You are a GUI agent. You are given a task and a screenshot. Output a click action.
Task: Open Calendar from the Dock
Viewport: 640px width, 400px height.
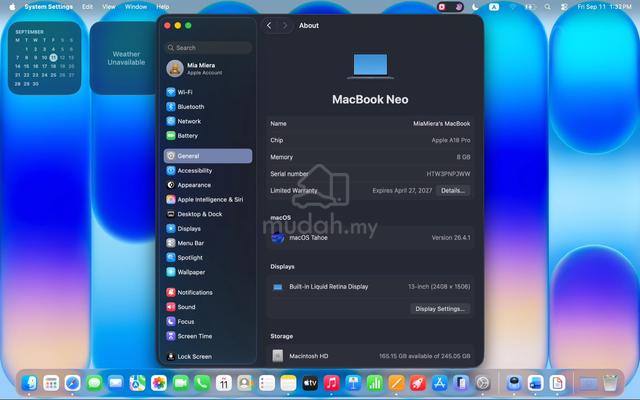coord(224,383)
